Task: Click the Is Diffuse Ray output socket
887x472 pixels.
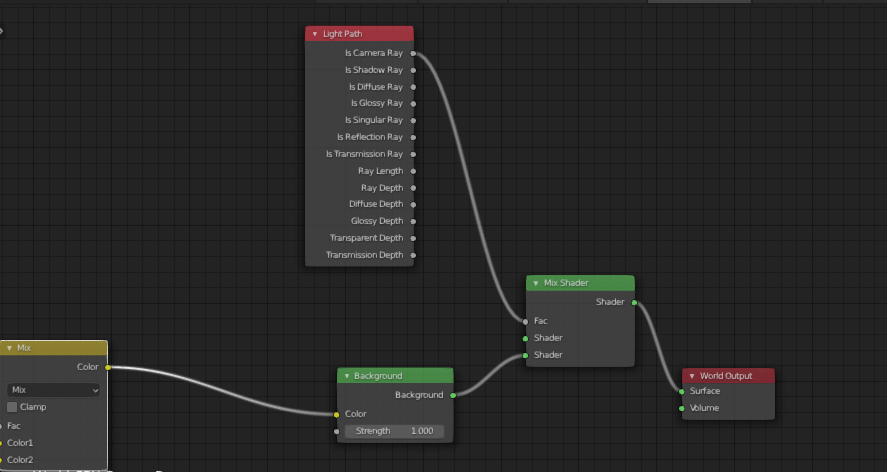Action: coord(414,87)
